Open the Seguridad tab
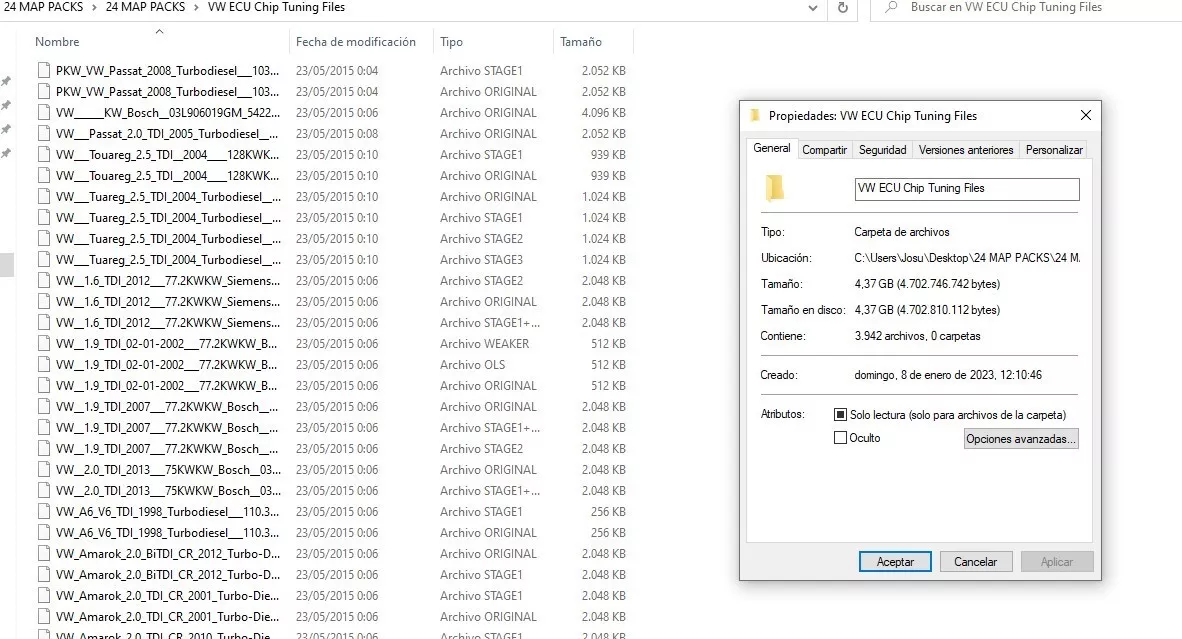The image size is (1182, 639). pos(883,150)
